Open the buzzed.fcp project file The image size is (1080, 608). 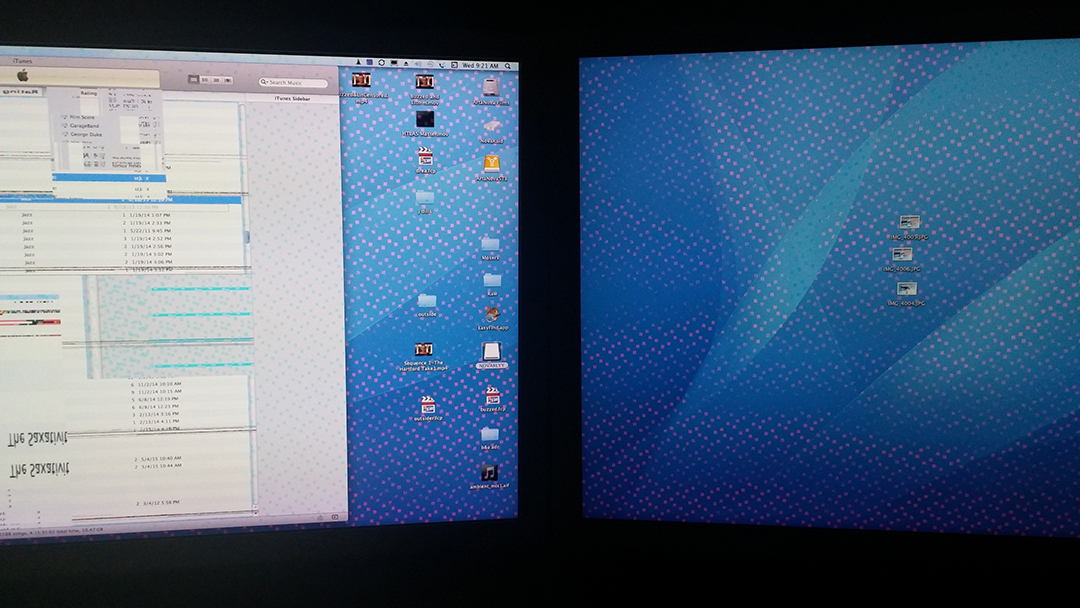click(x=492, y=395)
